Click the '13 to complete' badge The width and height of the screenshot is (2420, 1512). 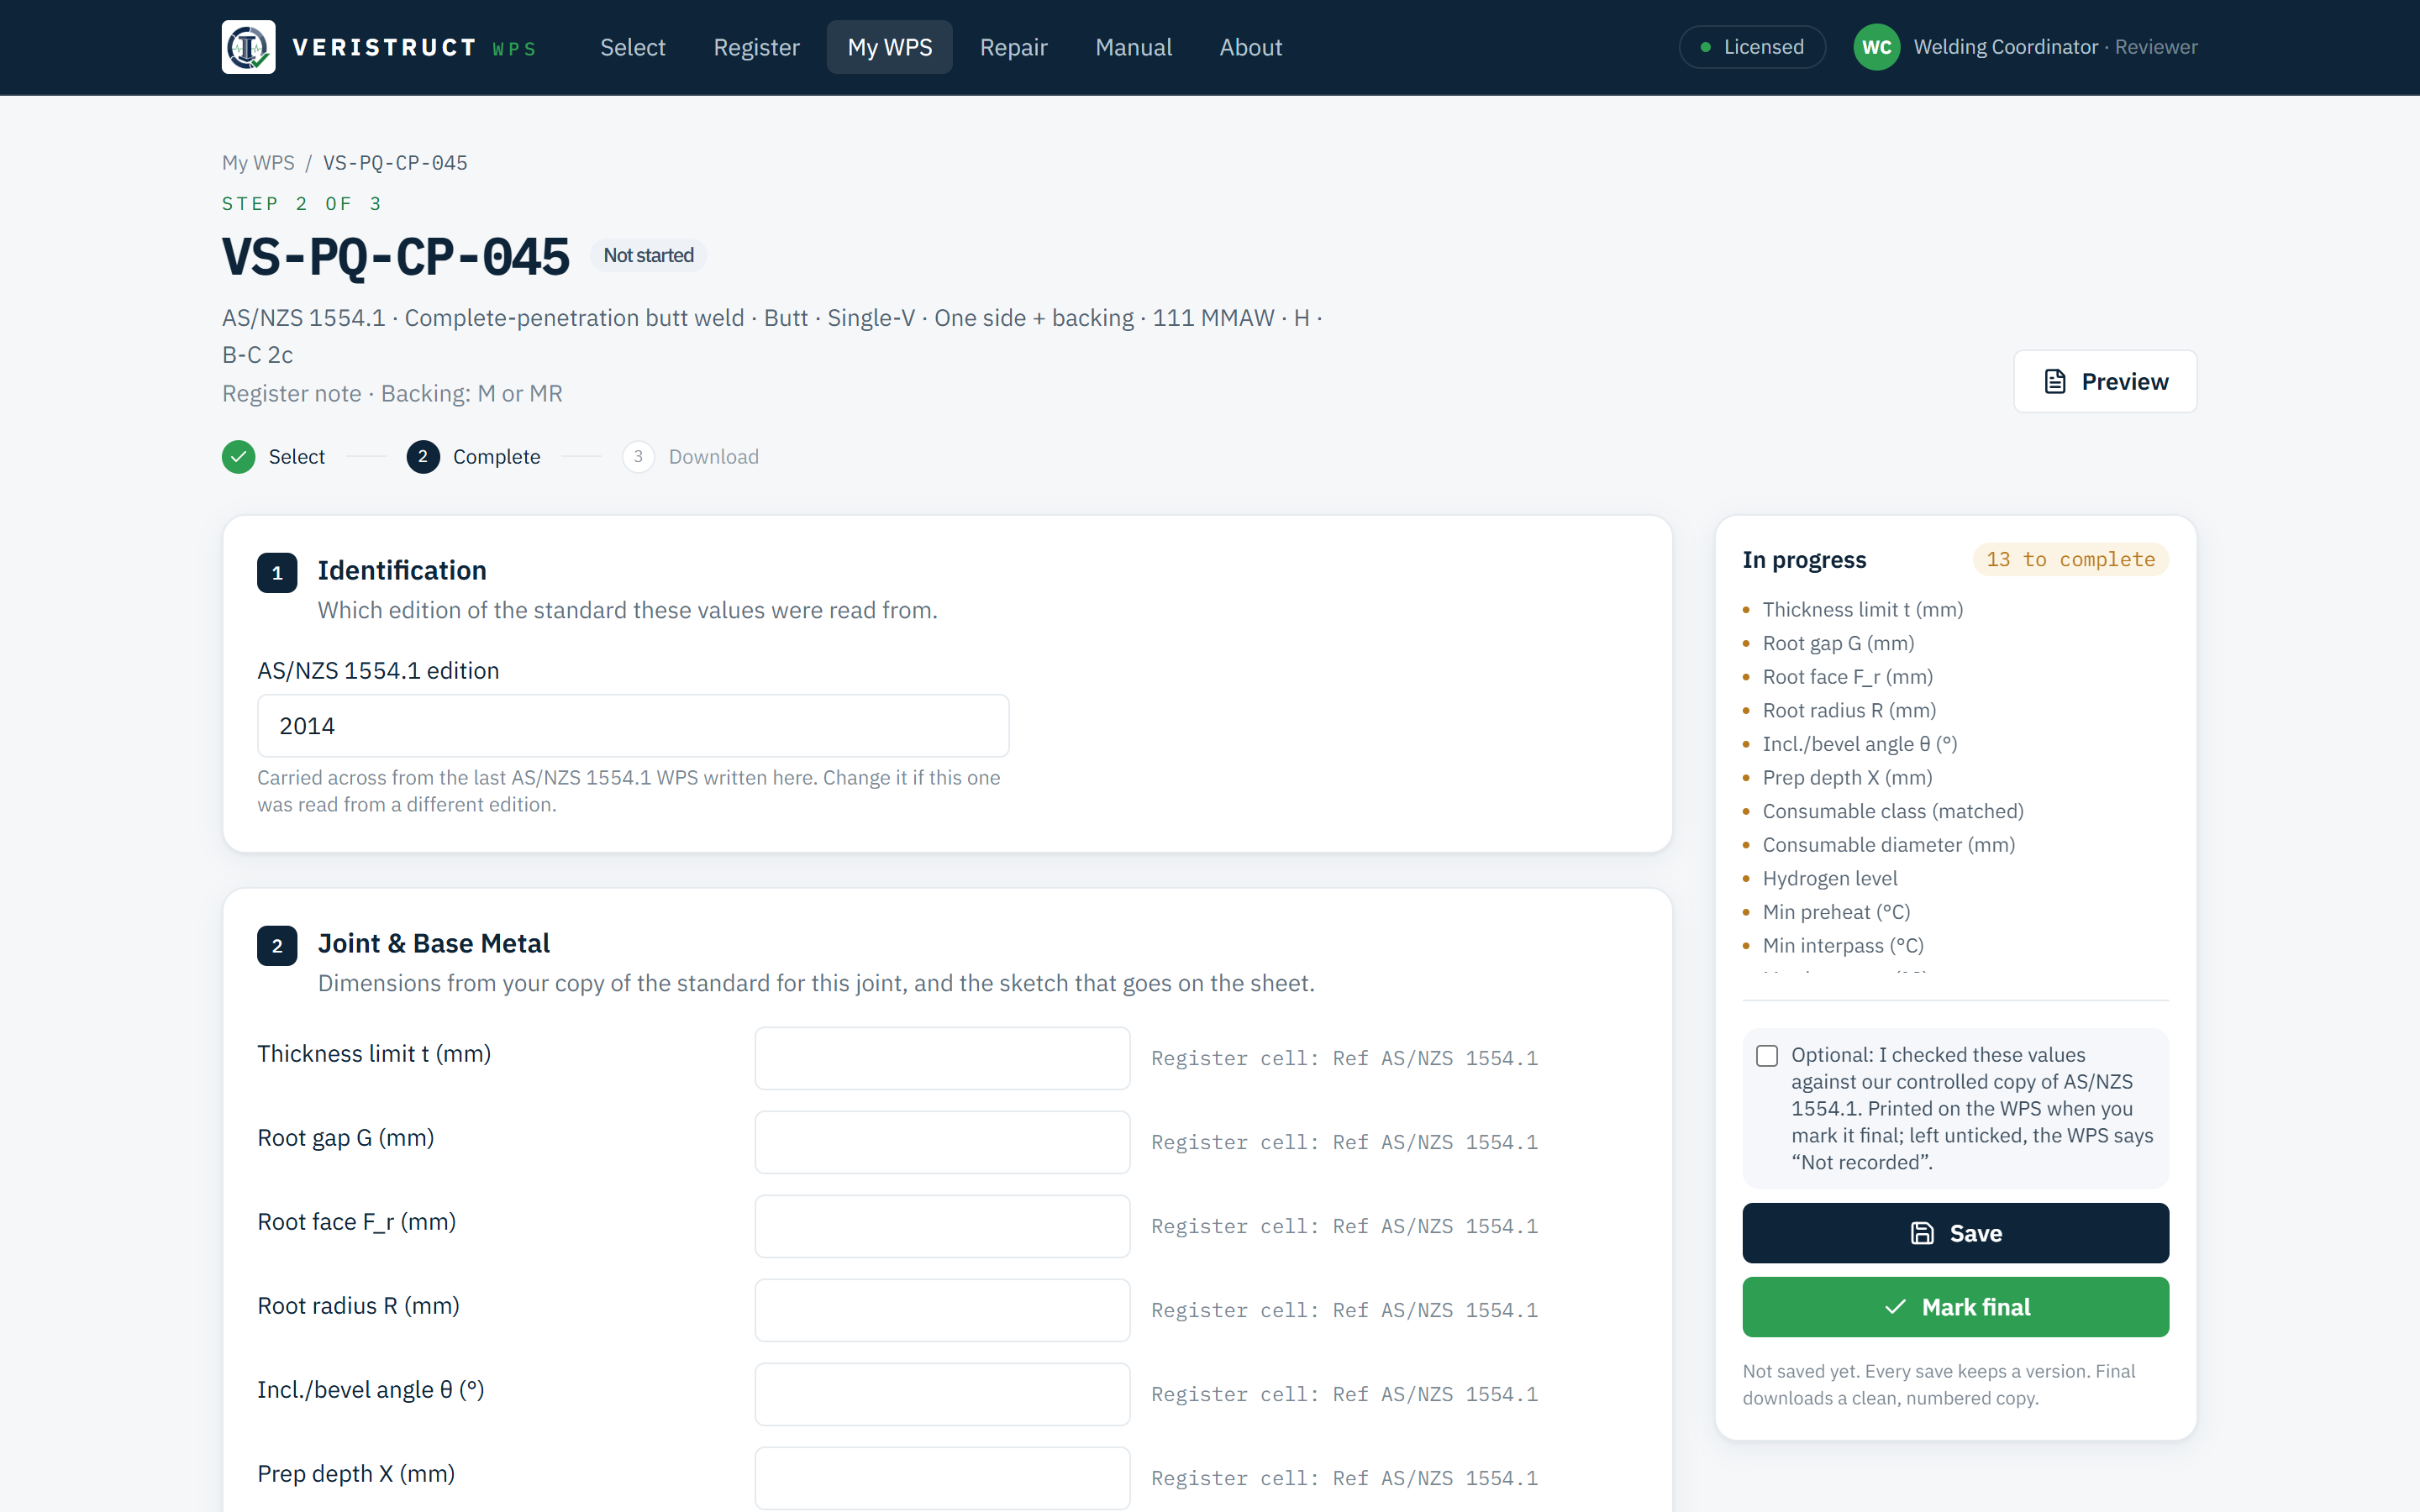click(x=2070, y=560)
